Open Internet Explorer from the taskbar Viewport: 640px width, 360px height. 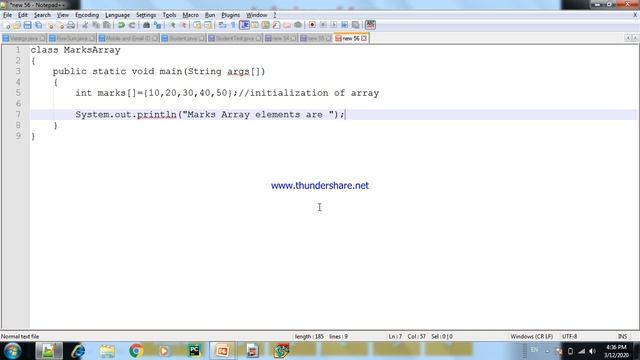pos(78,351)
